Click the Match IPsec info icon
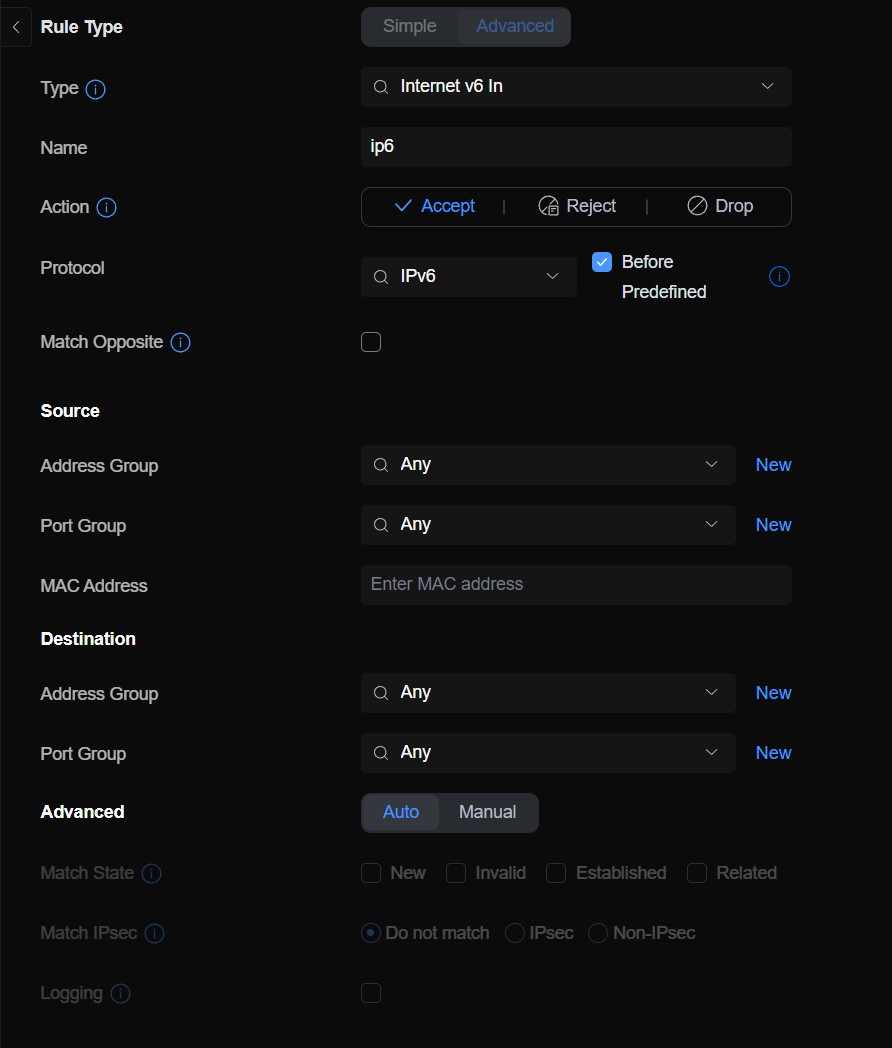Image resolution: width=892 pixels, height=1048 pixels. click(x=154, y=934)
